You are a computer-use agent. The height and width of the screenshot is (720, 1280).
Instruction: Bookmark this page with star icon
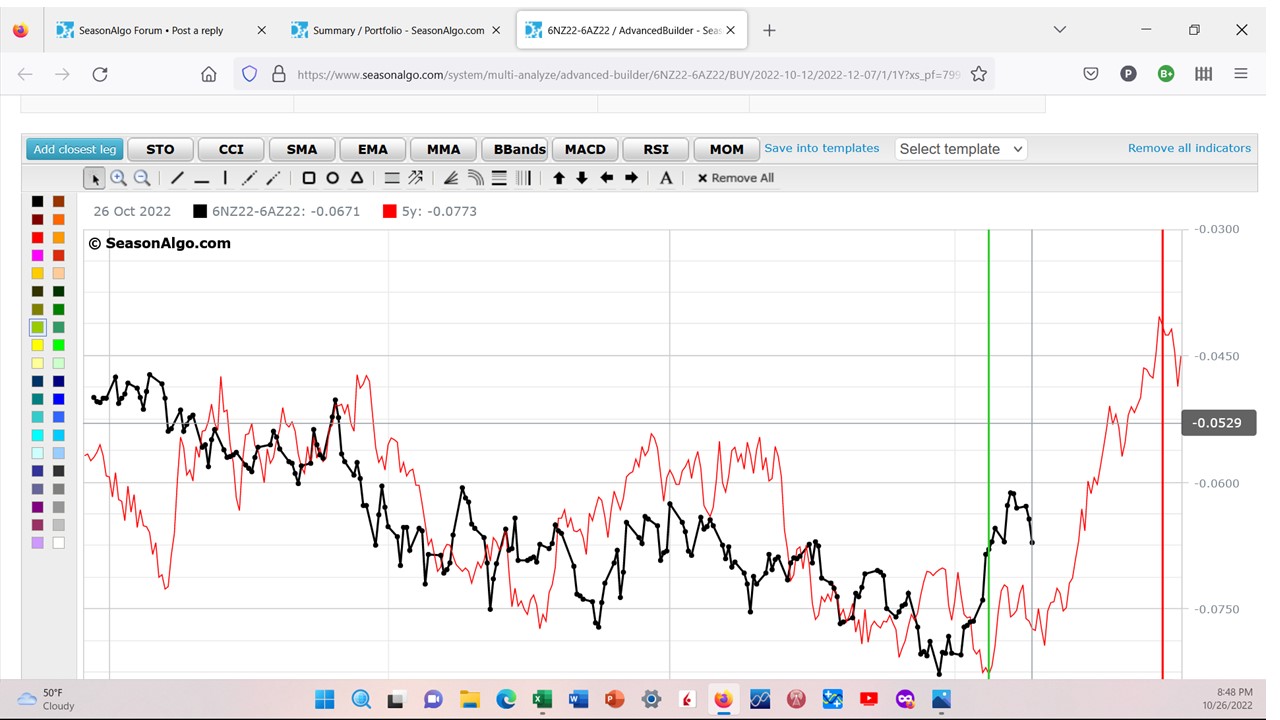979,74
